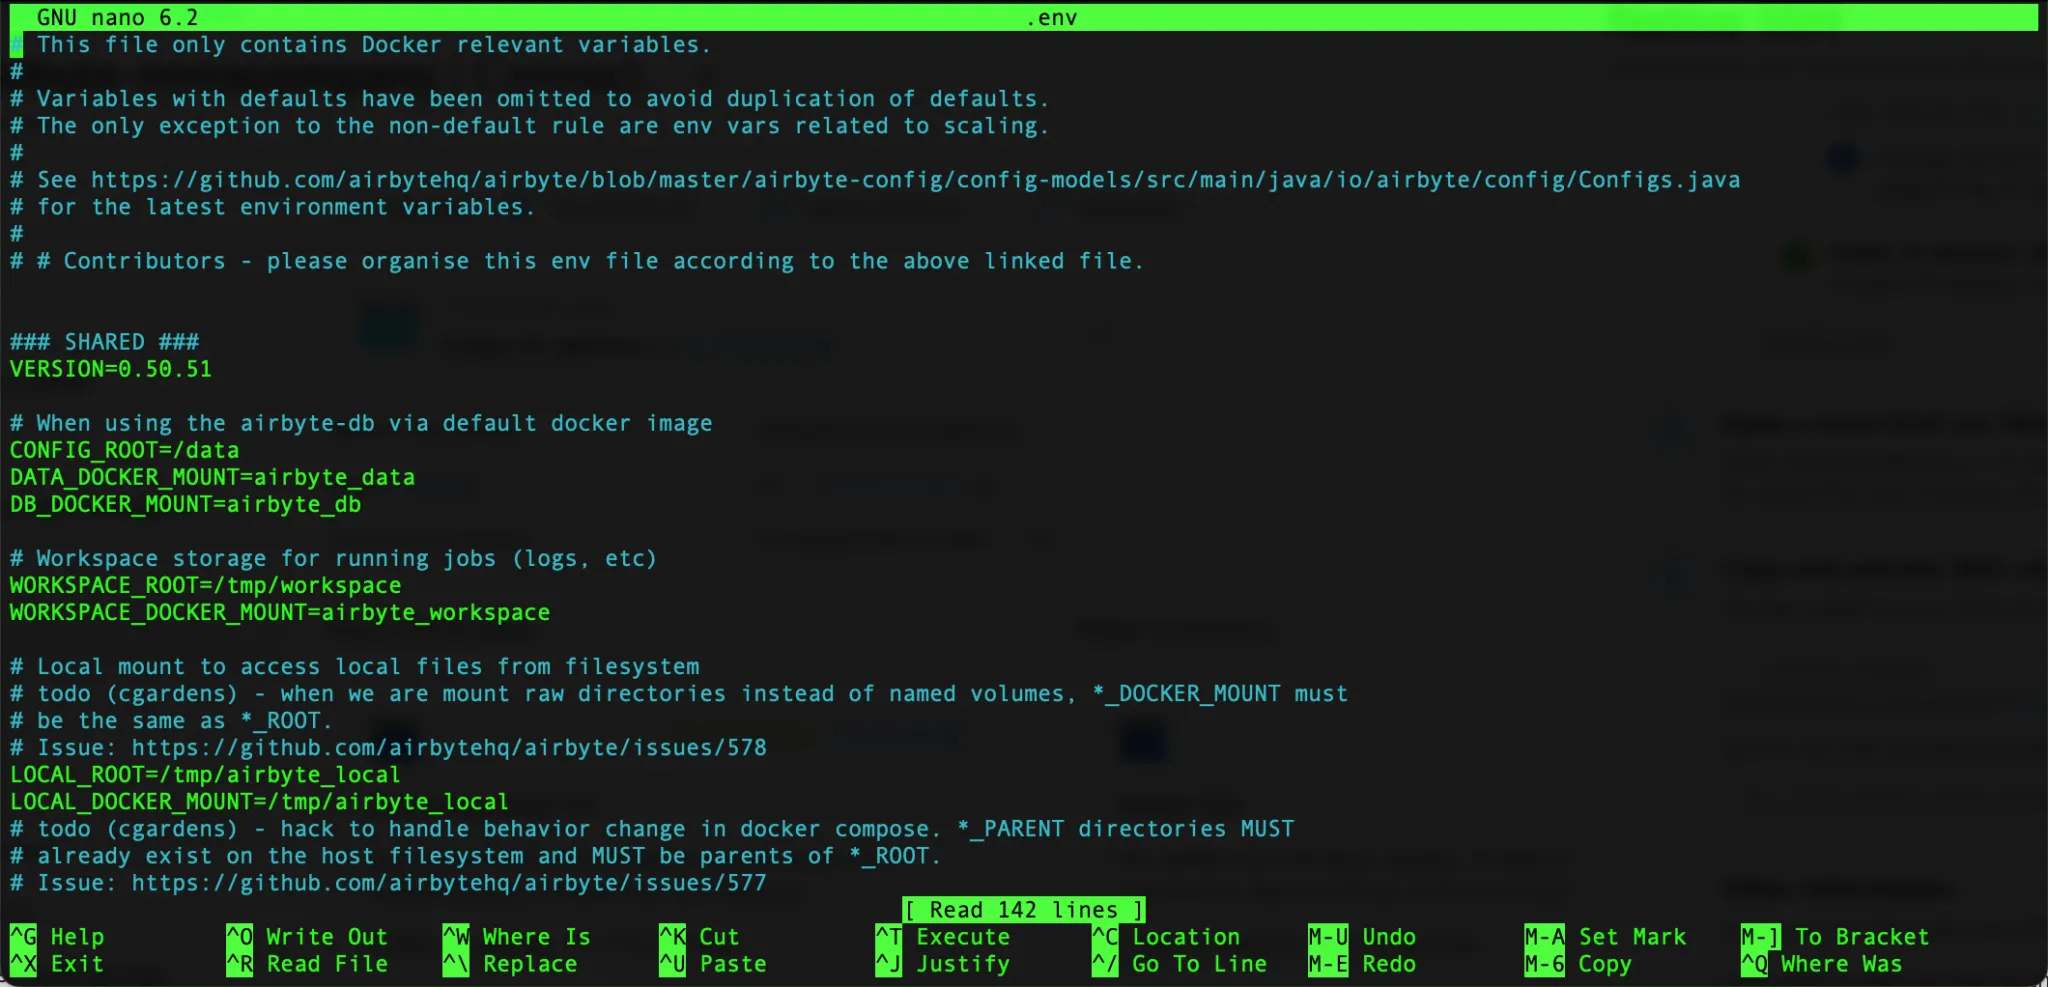
Task: Click the airbyte issues/578 link
Action: click(449, 748)
